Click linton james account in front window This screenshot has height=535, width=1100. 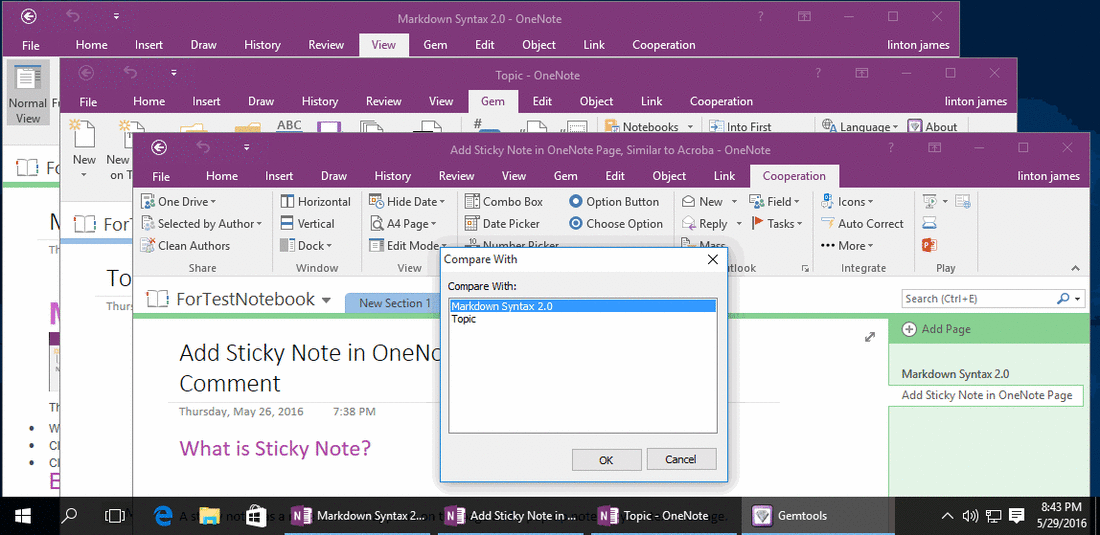tap(1048, 176)
